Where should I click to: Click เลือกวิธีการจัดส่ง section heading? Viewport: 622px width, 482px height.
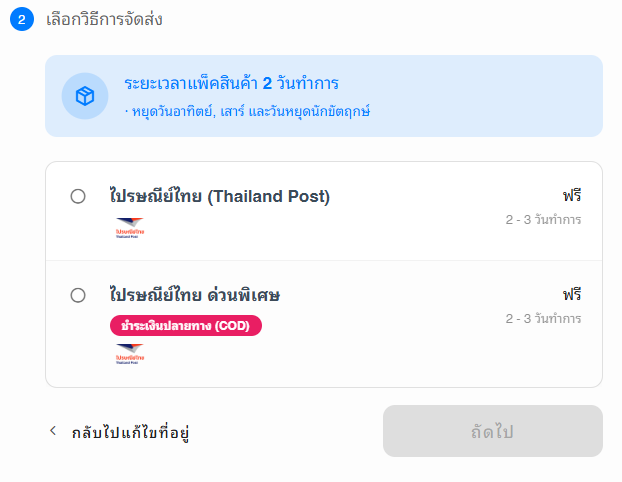click(104, 19)
